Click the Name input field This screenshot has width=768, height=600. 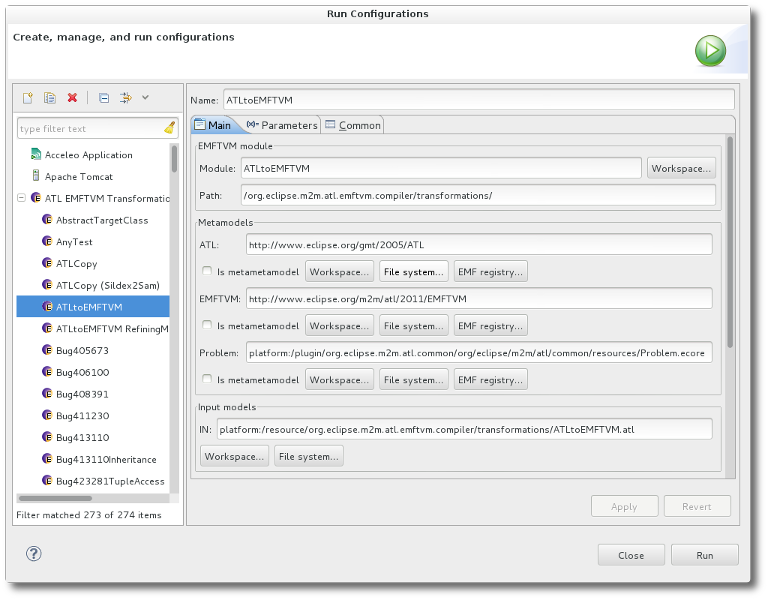(x=479, y=100)
